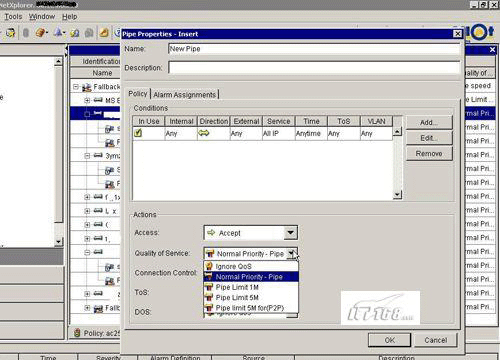This screenshot has height=360, width=500.
Task: Select Pipe Limit 5M option
Action: (251, 297)
